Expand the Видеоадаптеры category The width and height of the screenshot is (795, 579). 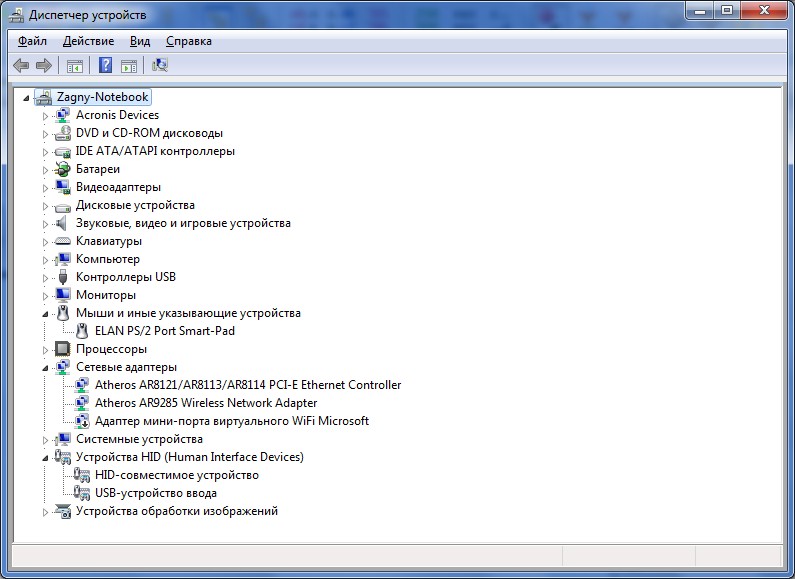click(x=45, y=188)
